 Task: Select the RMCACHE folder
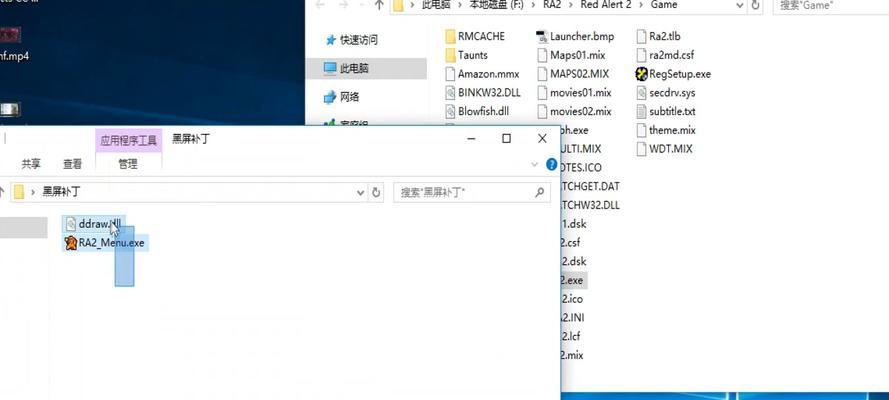[475, 36]
